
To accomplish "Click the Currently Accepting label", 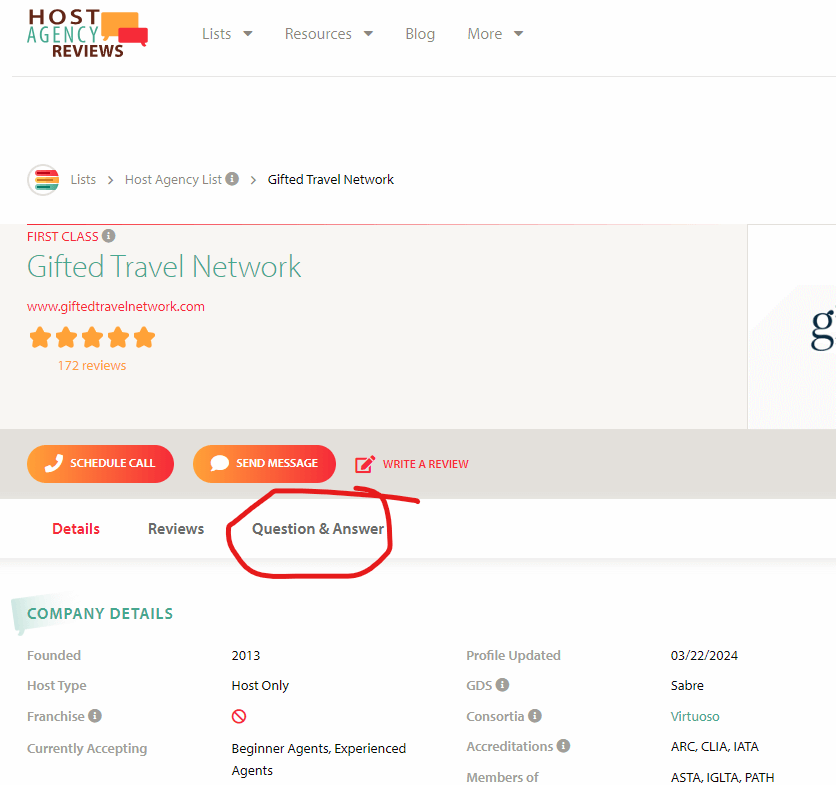I will coord(87,749).
